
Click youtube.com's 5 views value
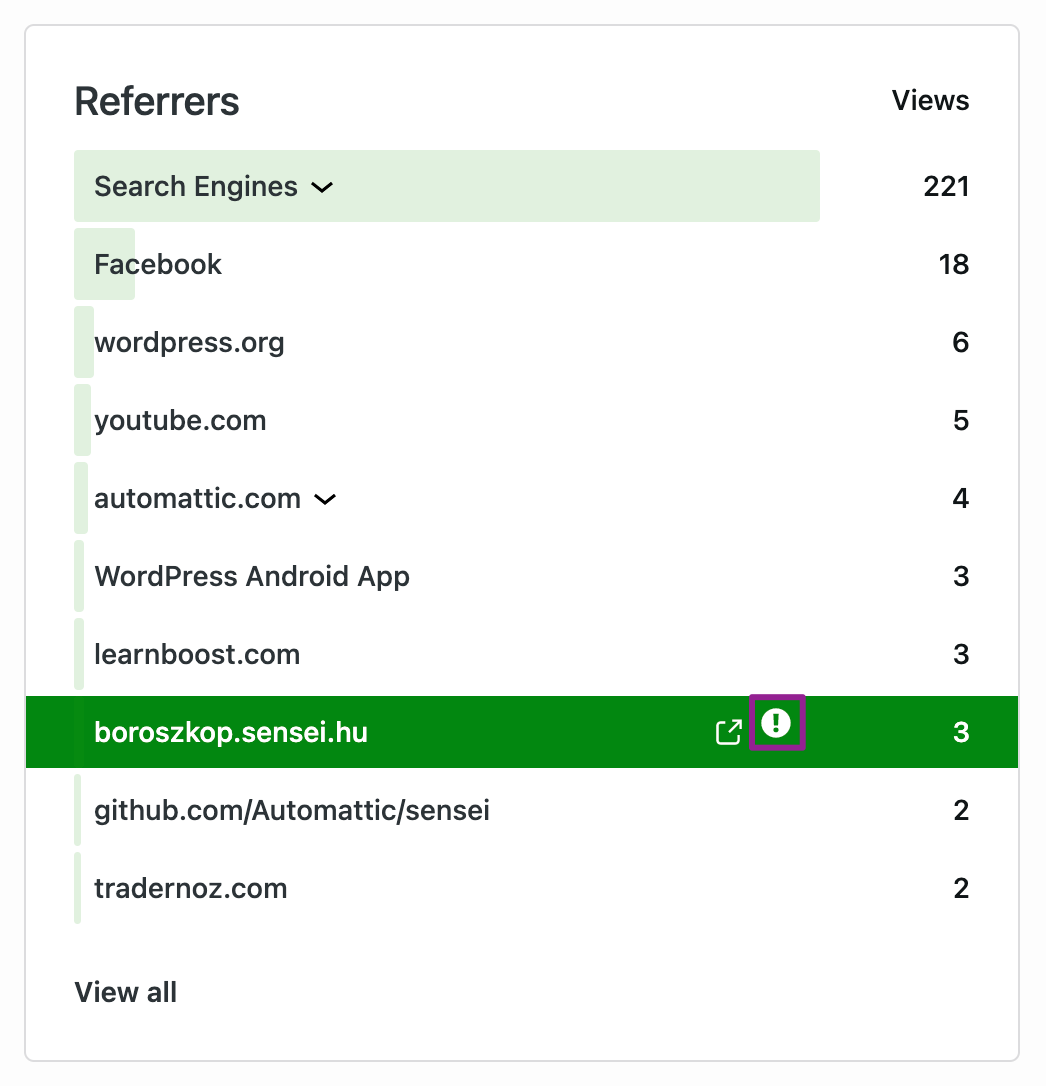961,420
